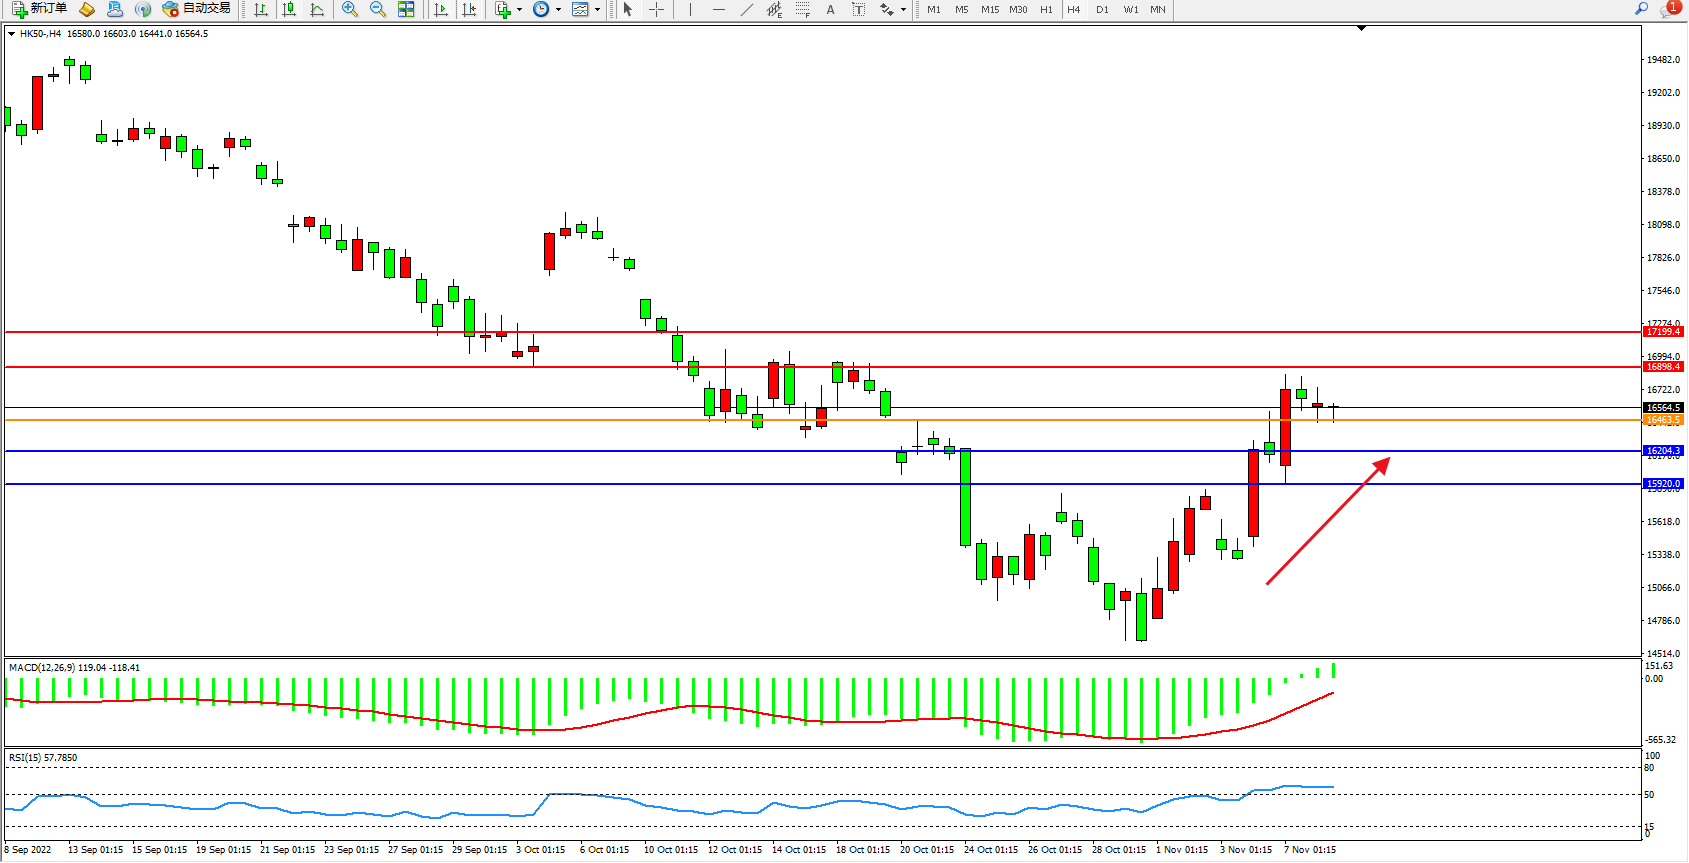Open the search magnifier at top right
This screenshot has width=1689, height=863.
pyautogui.click(x=1641, y=9)
